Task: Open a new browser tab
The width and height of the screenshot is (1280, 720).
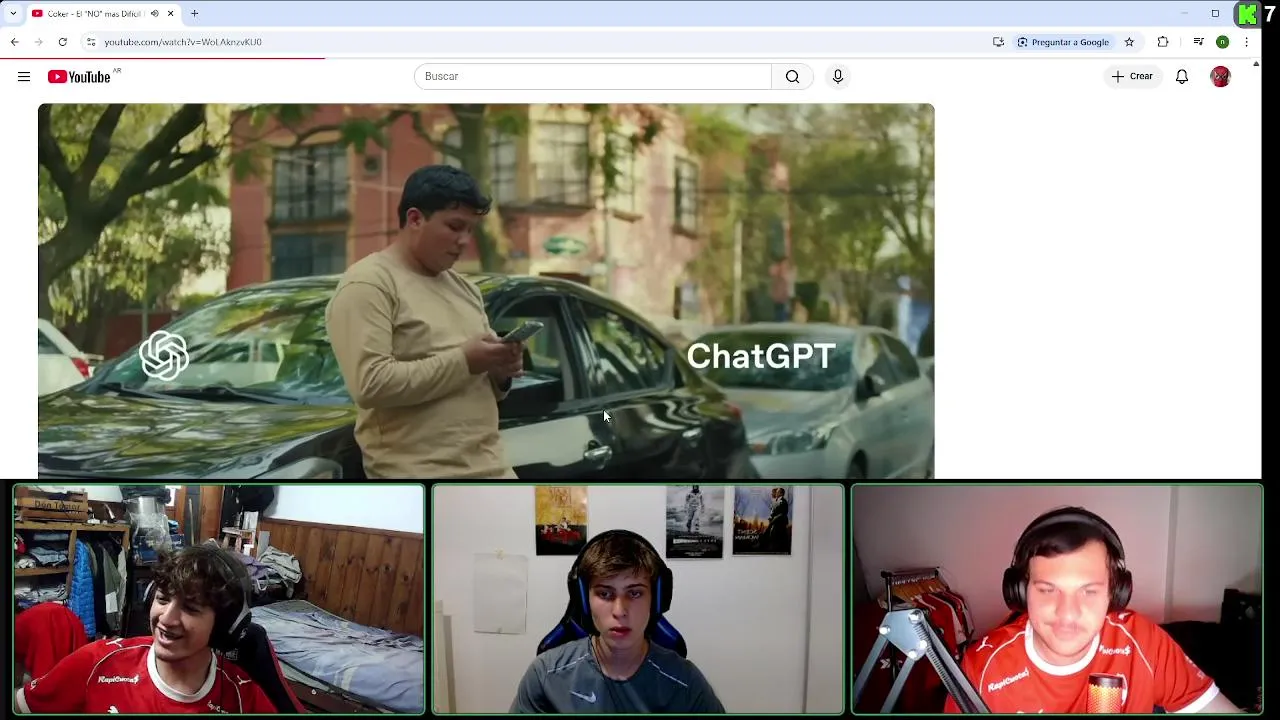Action: 195,13
